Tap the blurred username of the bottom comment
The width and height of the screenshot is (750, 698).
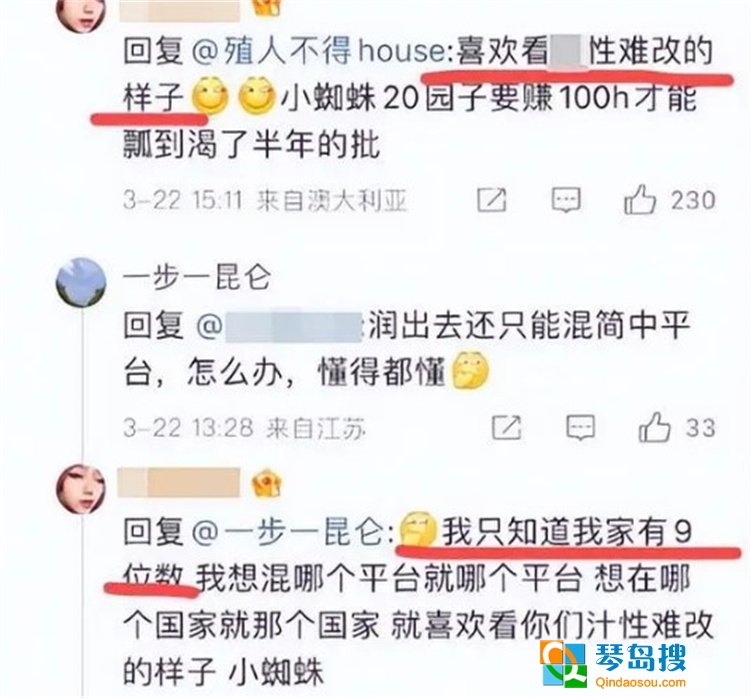[x=179, y=482]
